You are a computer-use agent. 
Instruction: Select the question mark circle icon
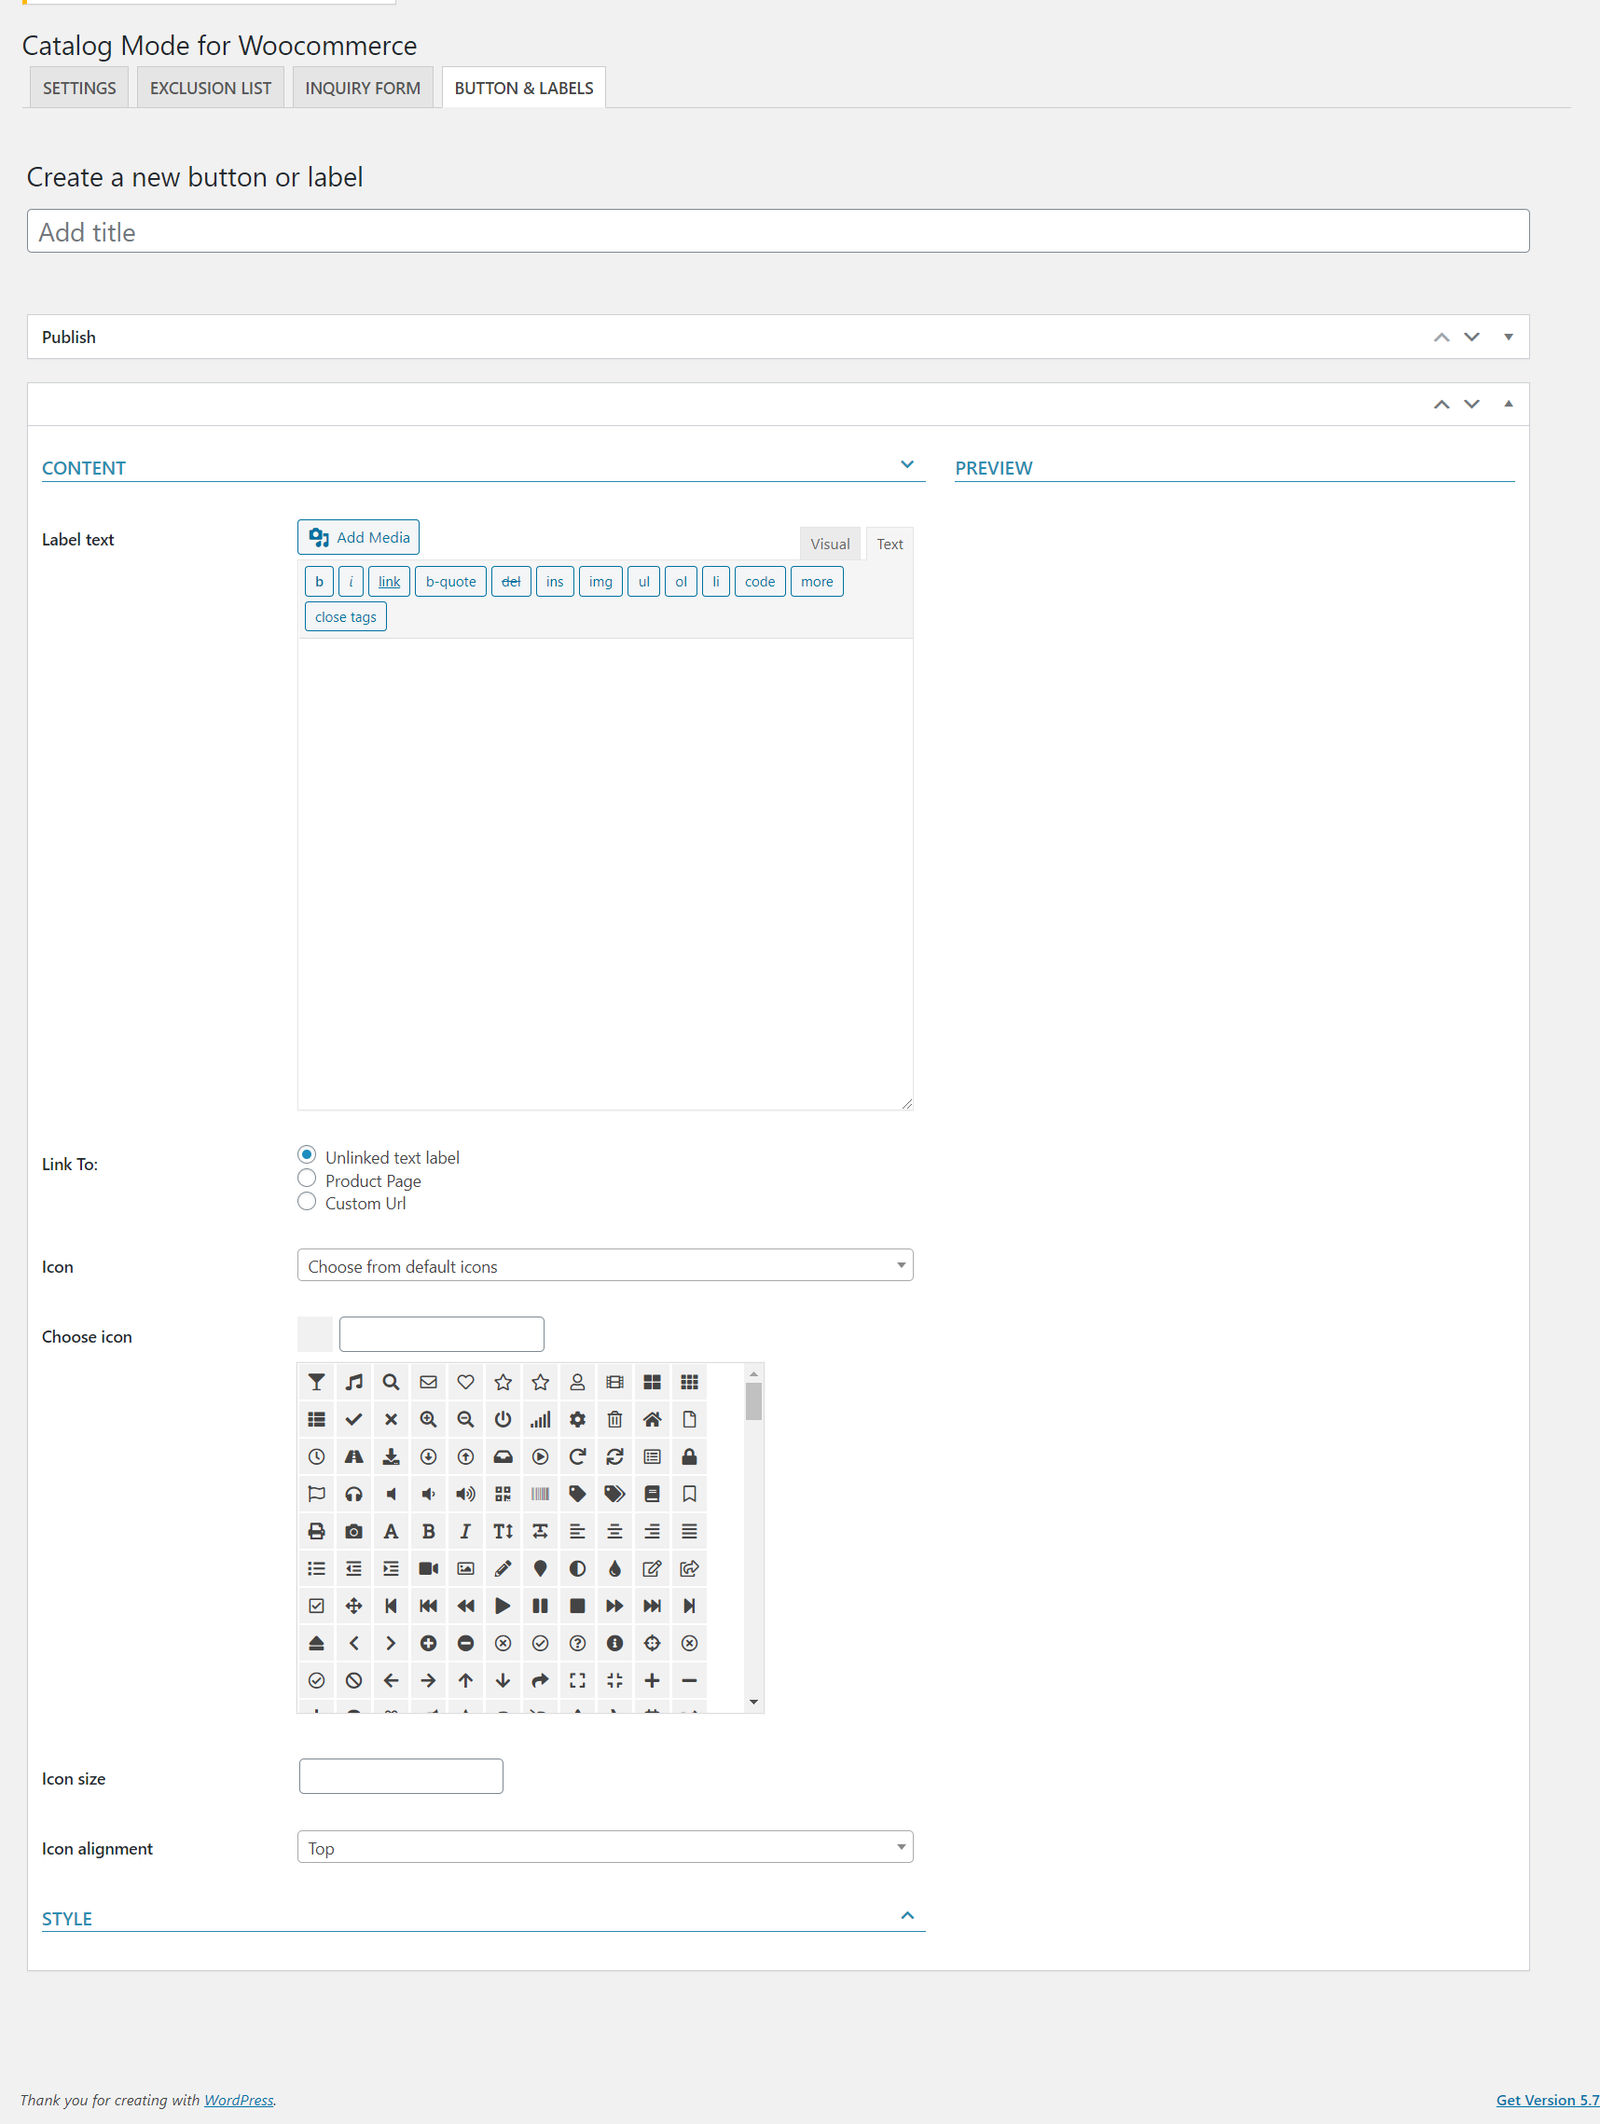tap(578, 1643)
